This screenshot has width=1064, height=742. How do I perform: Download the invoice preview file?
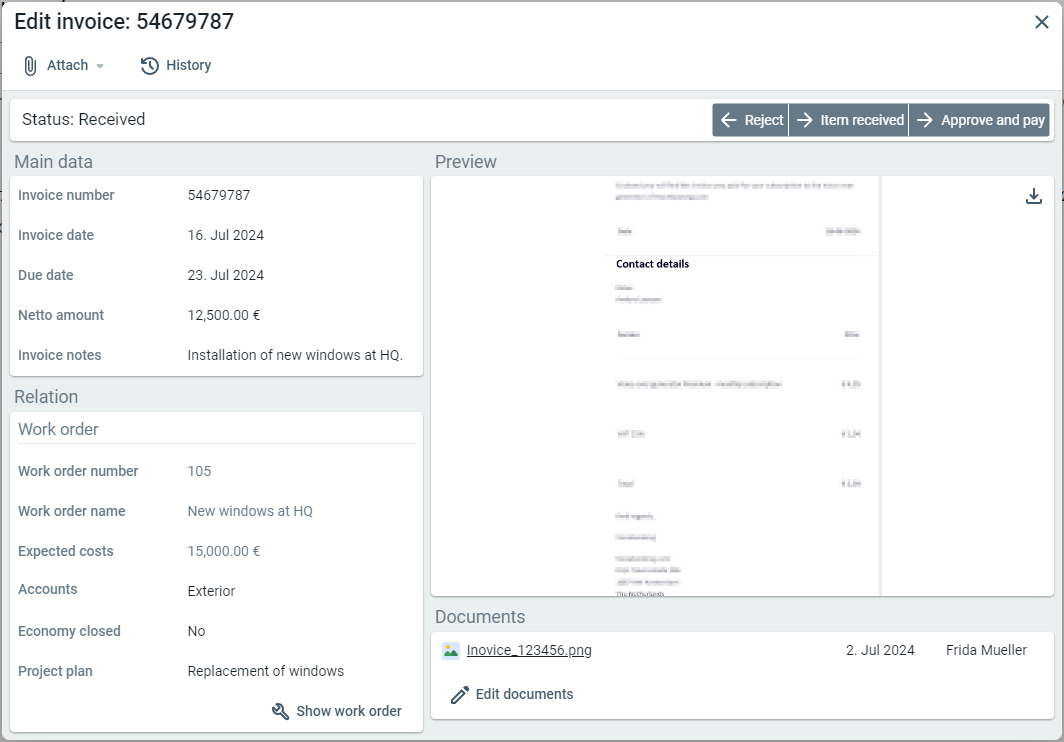point(1034,196)
